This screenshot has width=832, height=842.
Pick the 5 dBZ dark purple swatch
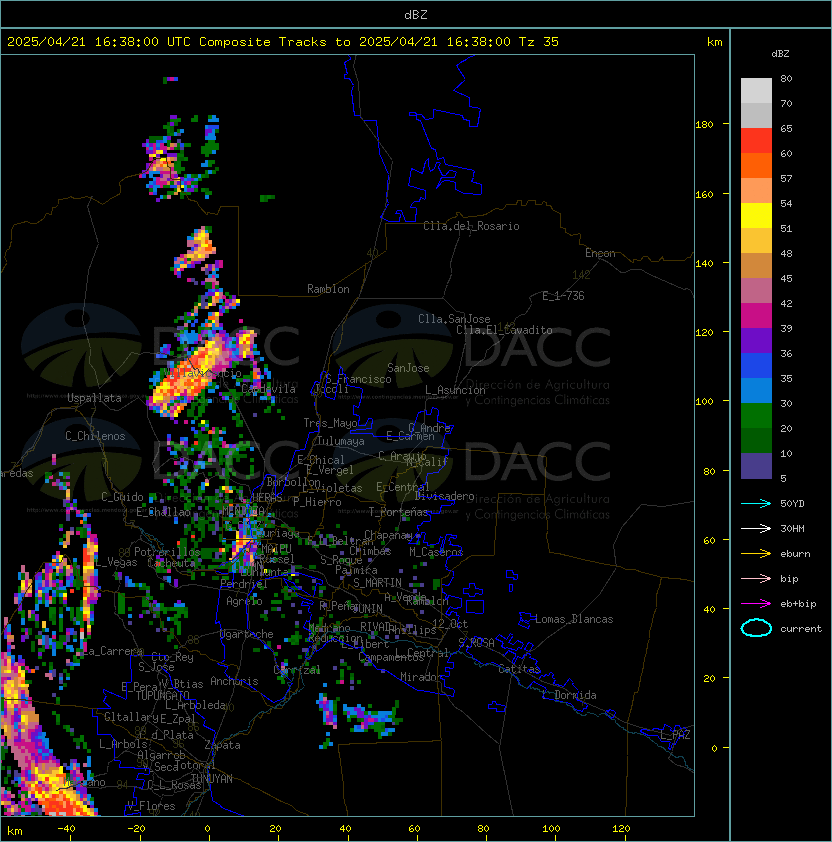[x=756, y=466]
